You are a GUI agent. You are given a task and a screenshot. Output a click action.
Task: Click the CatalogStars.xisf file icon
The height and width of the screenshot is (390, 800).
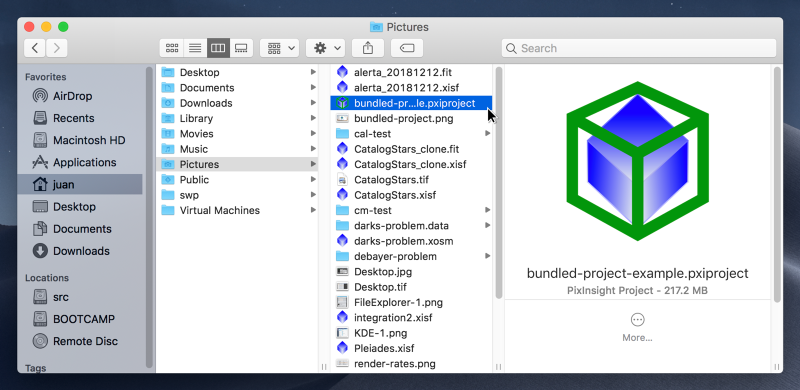pyautogui.click(x=342, y=195)
